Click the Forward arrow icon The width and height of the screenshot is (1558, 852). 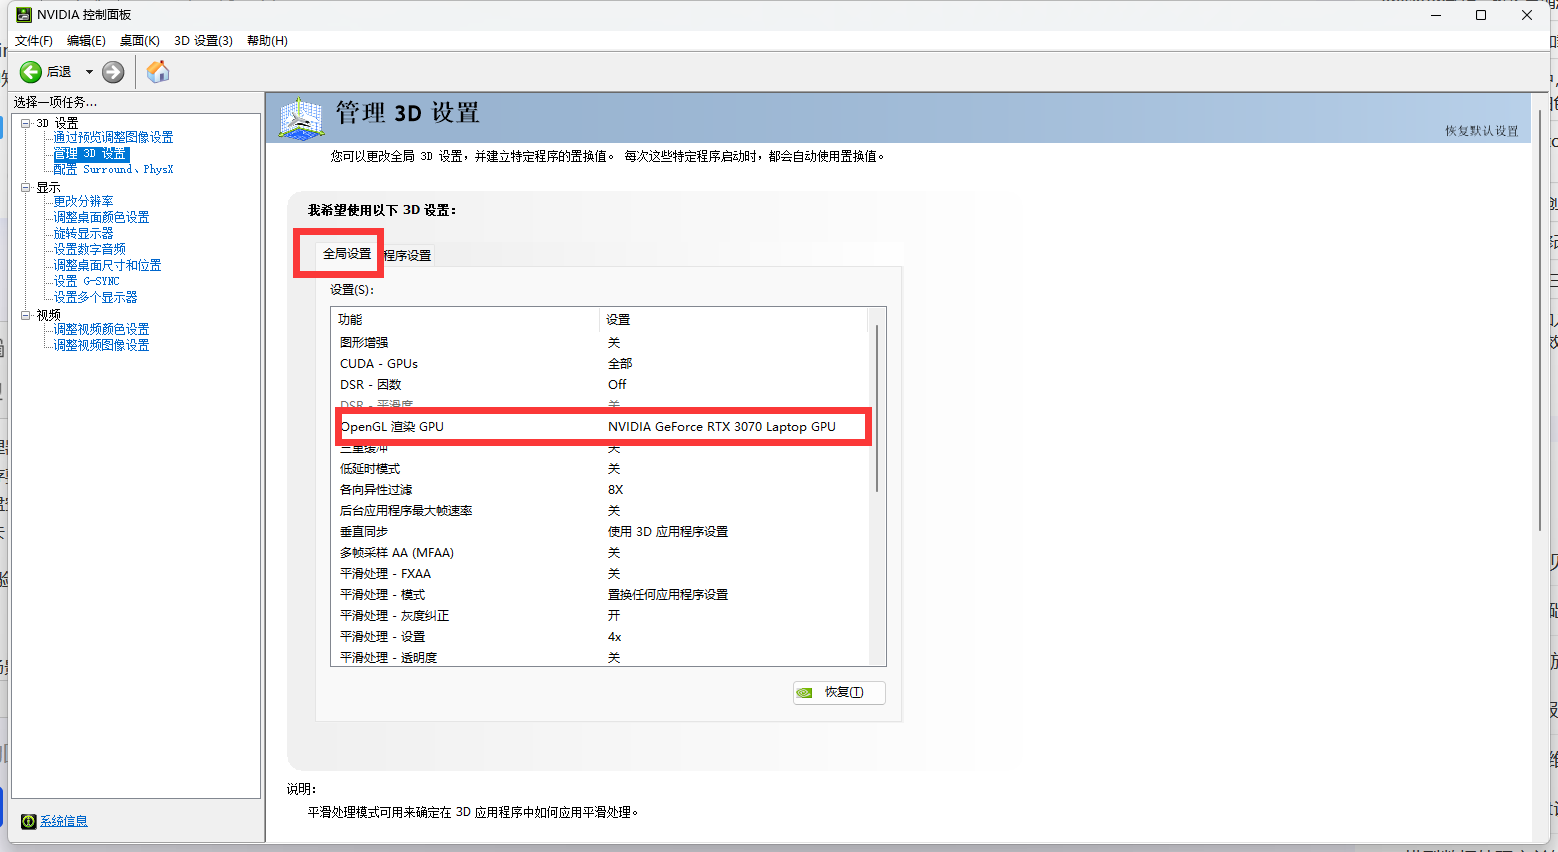113,72
